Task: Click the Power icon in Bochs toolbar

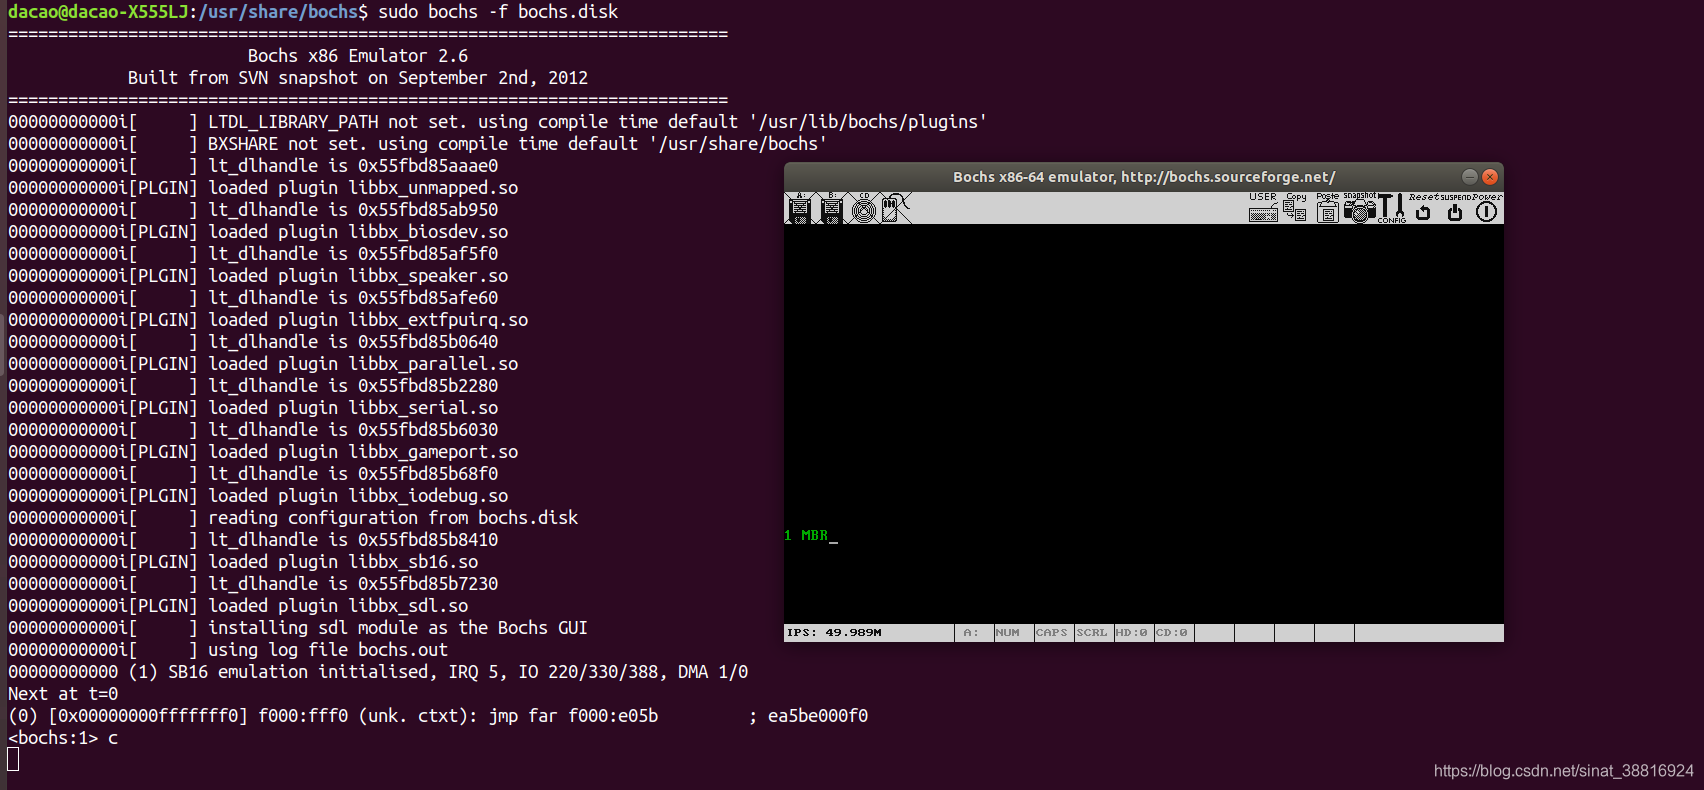Action: click(x=1487, y=208)
